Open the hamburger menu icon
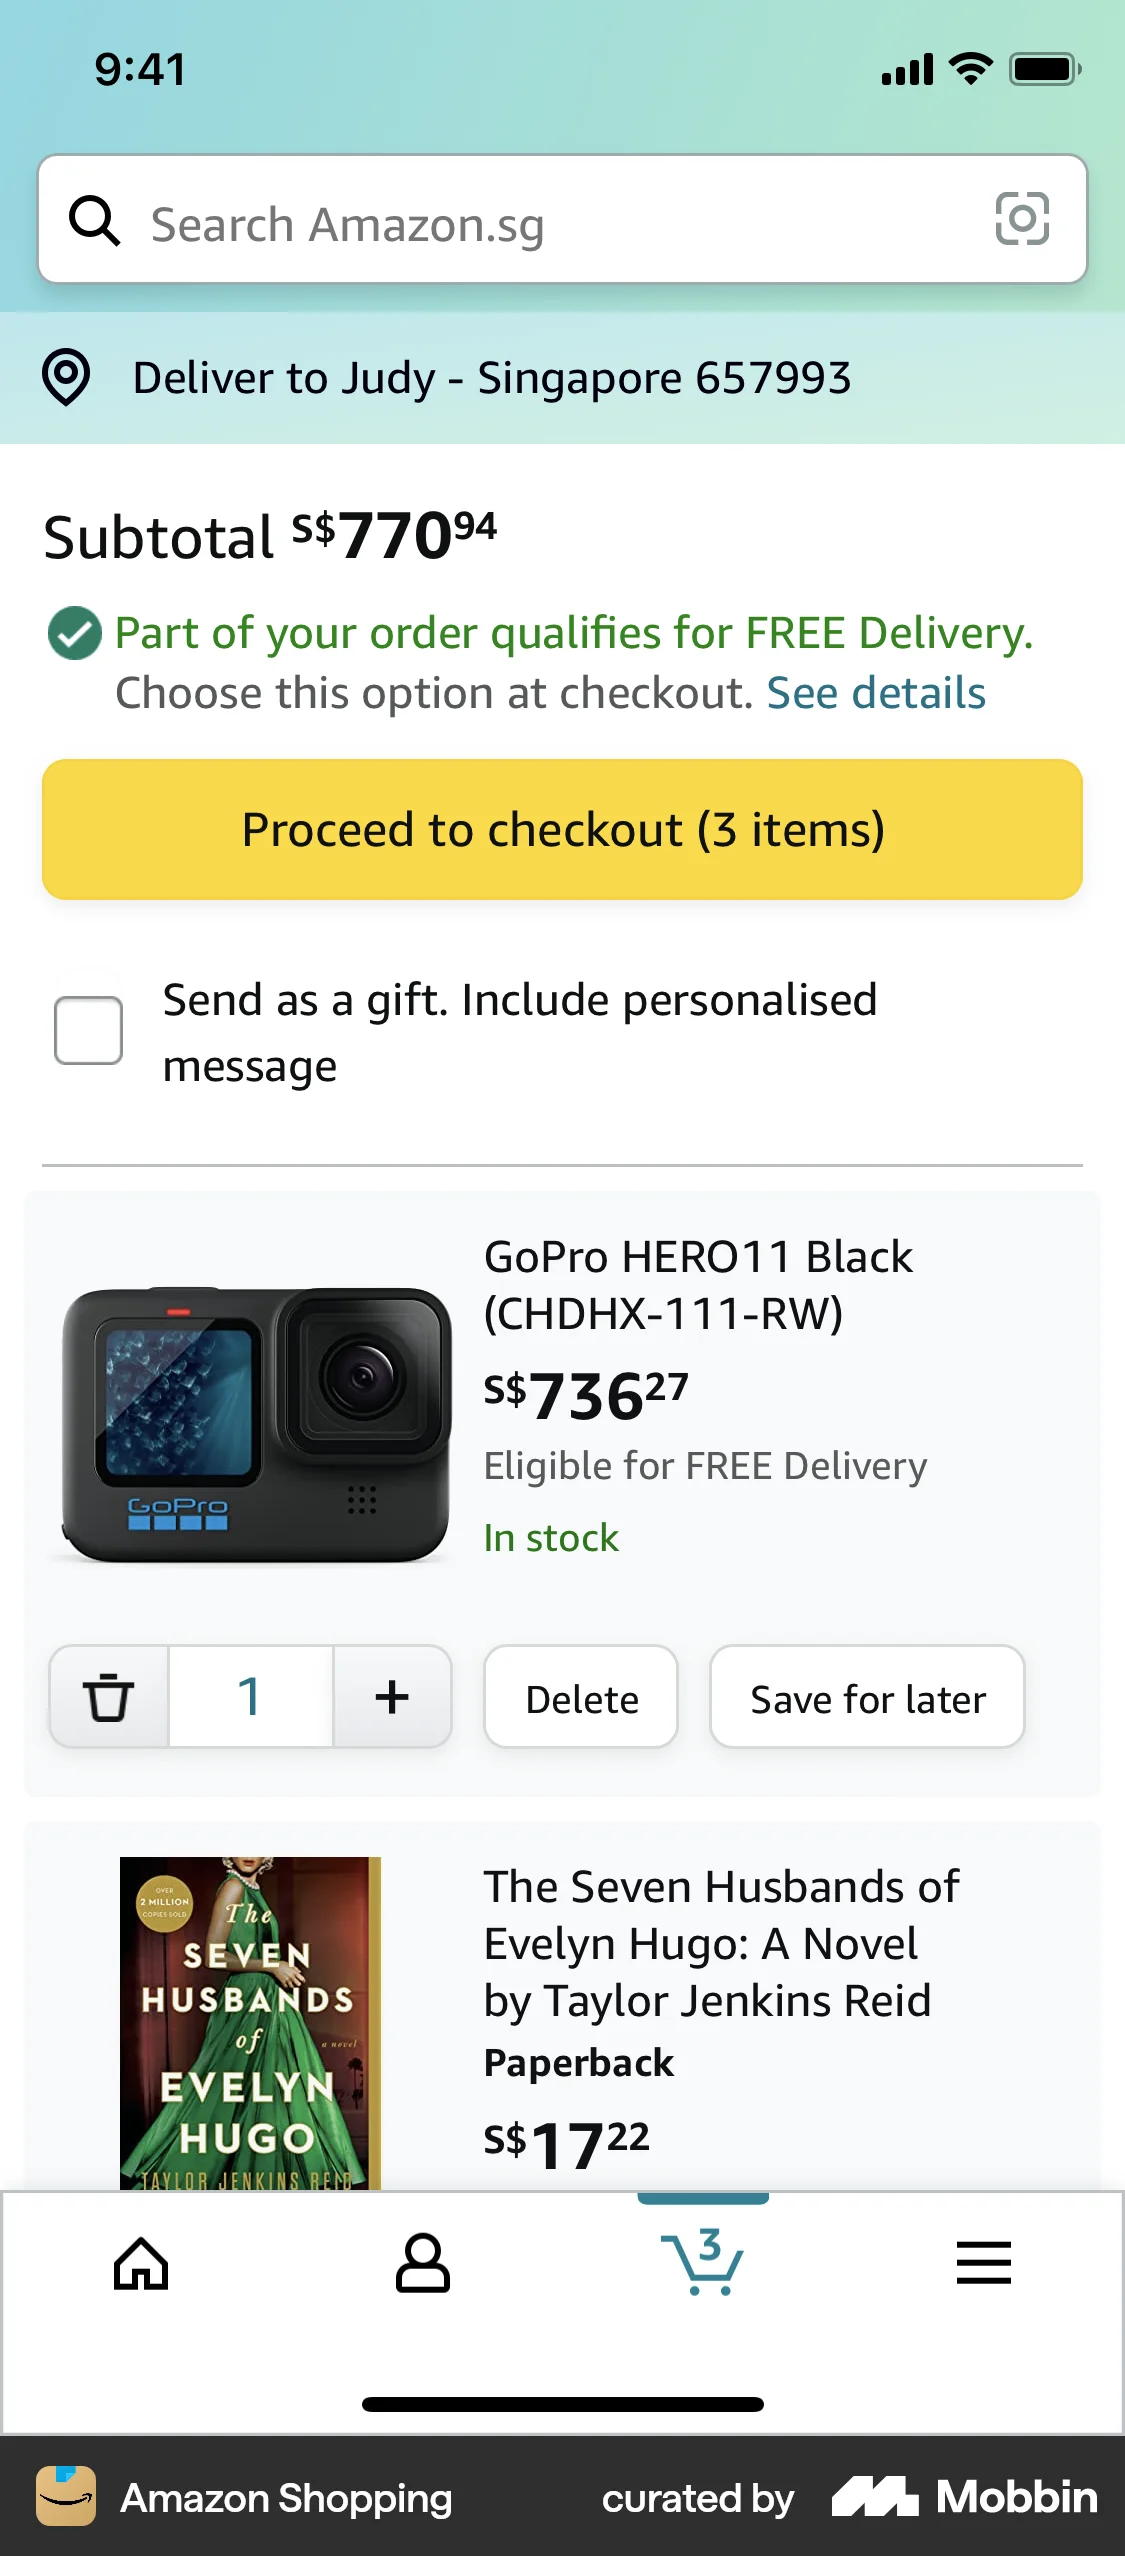The height and width of the screenshot is (2556, 1125). 984,2265
